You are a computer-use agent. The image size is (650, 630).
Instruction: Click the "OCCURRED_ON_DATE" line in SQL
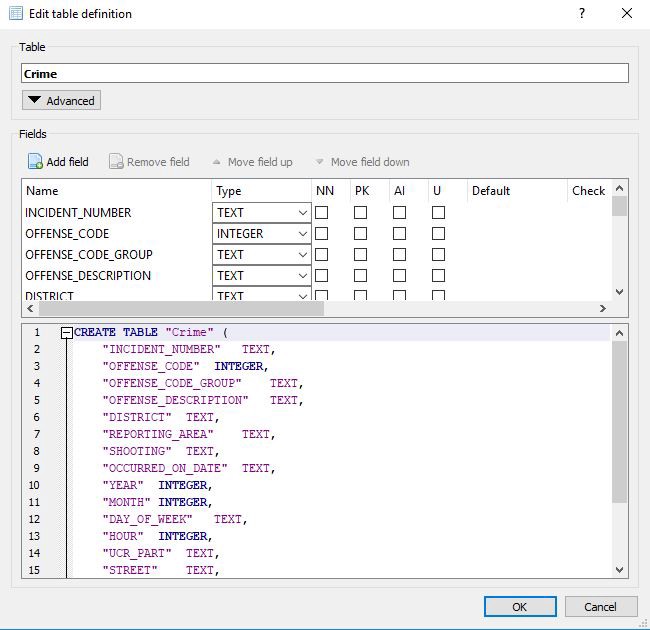click(x=189, y=468)
